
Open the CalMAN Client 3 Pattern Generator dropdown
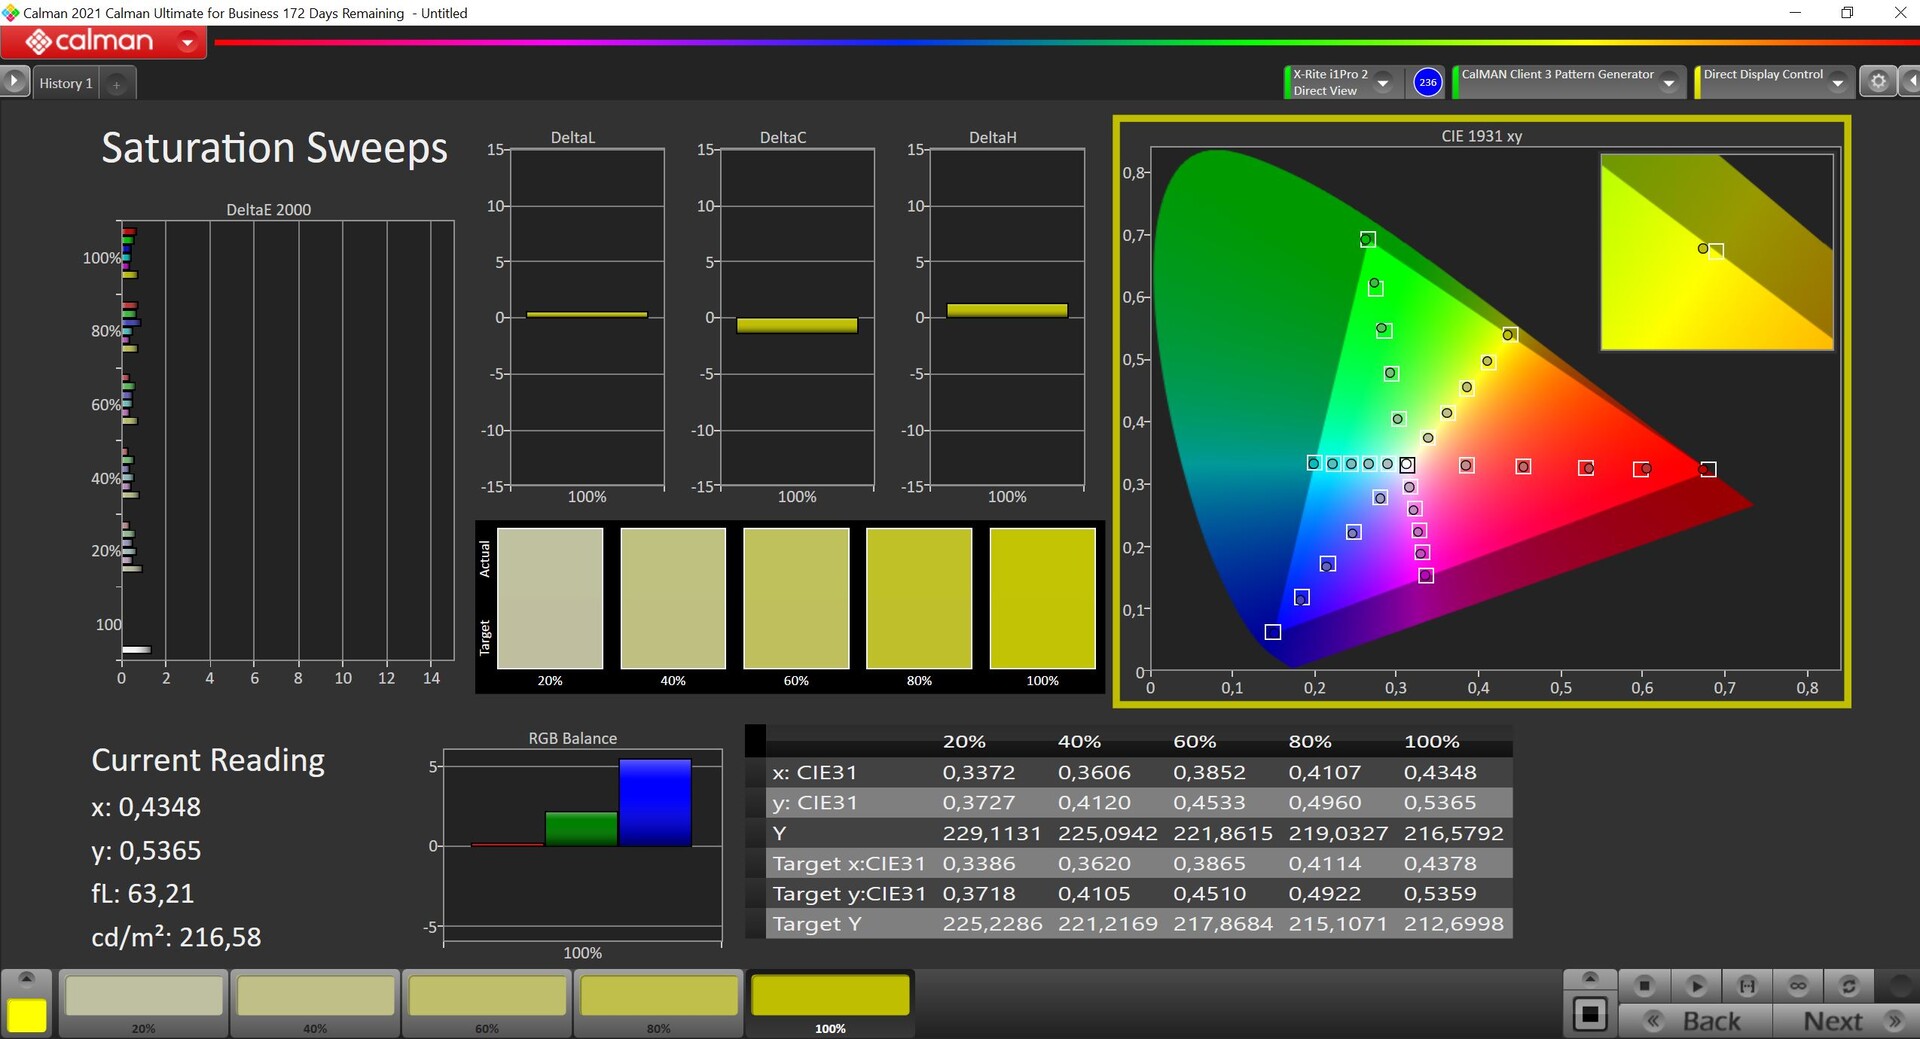click(x=1668, y=83)
